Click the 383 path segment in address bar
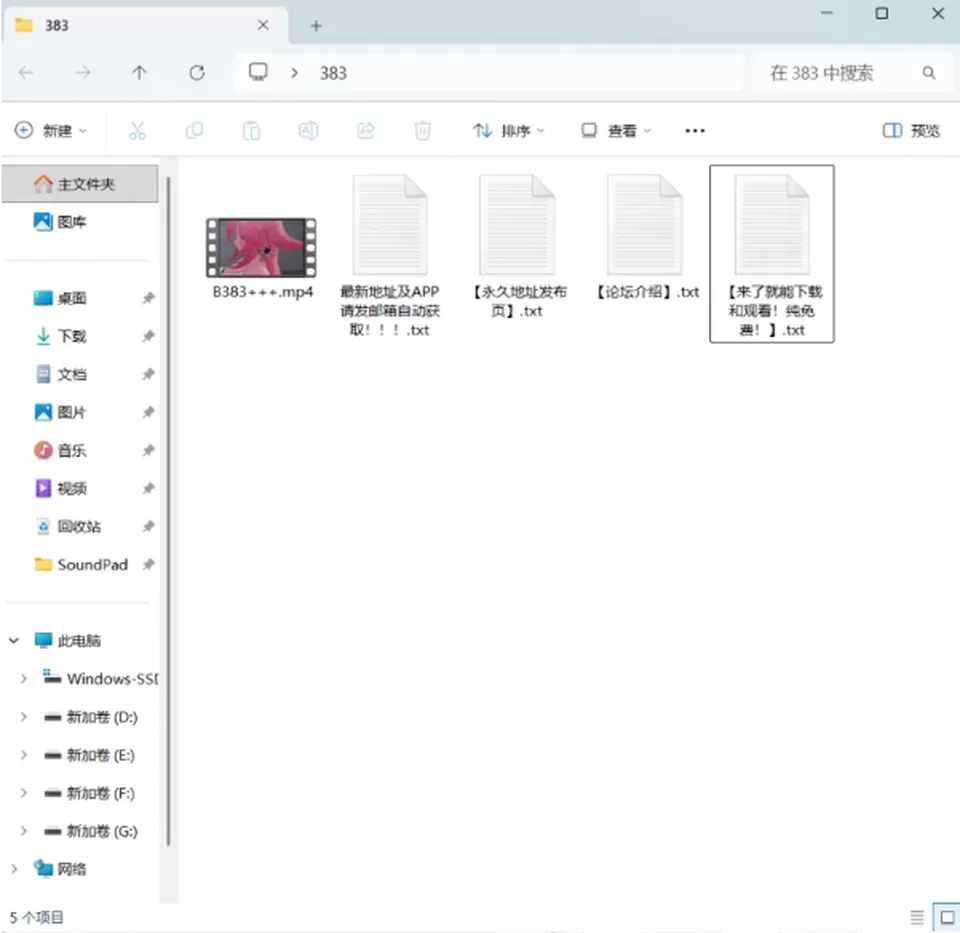 click(333, 73)
